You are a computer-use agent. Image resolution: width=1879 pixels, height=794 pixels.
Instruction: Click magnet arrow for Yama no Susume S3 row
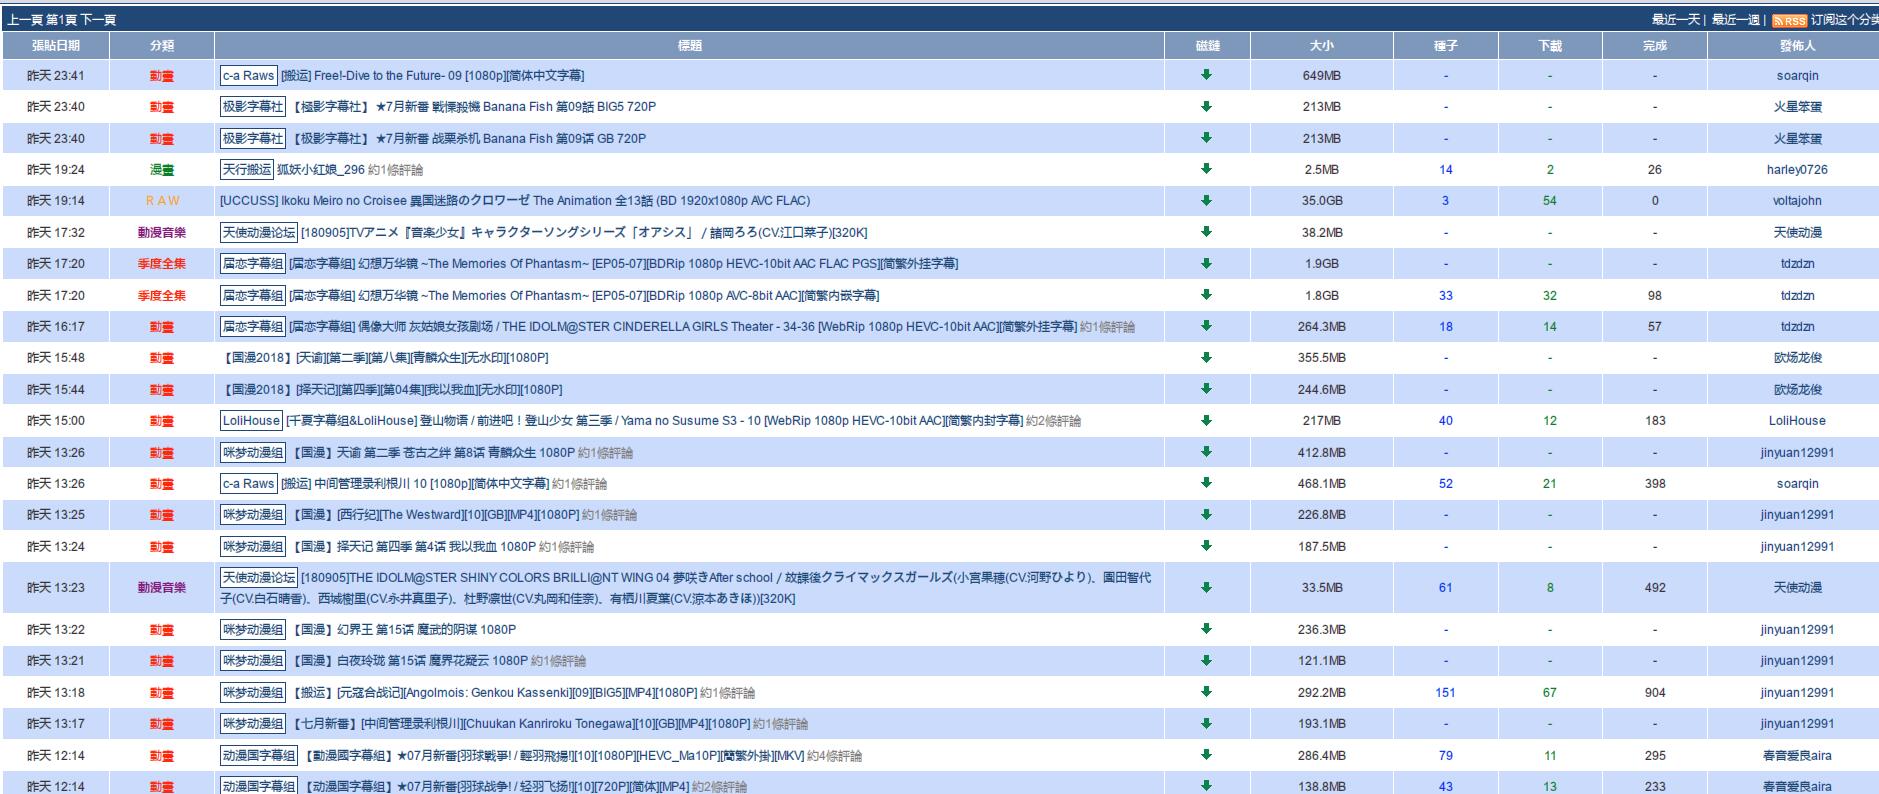point(1206,420)
